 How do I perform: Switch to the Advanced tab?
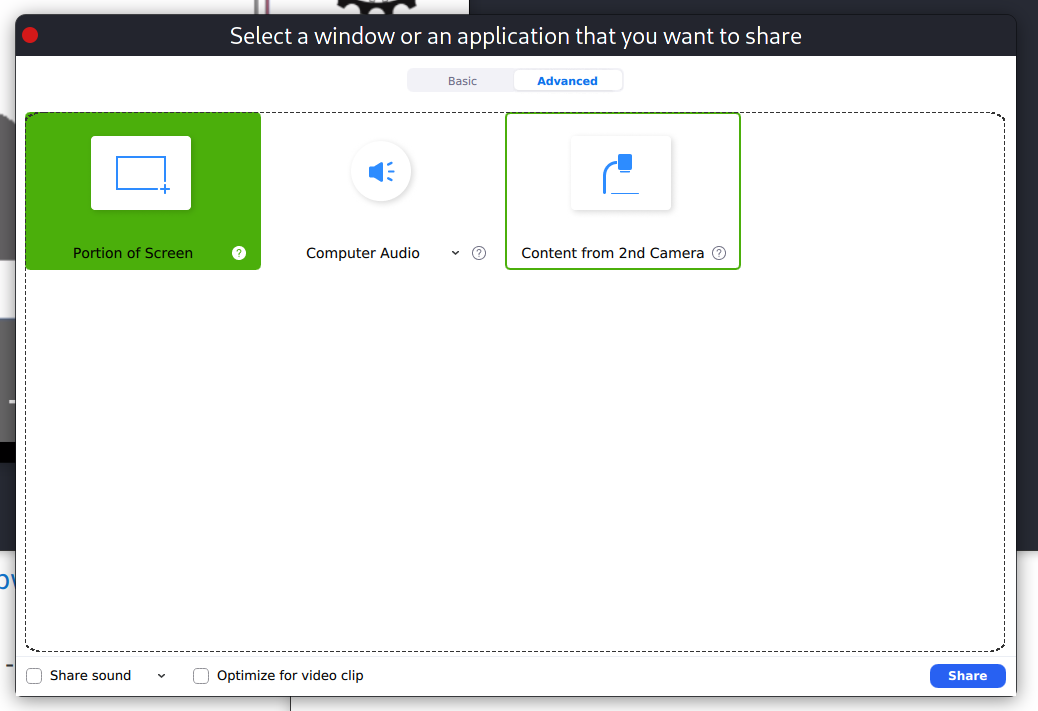pyautogui.click(x=567, y=81)
